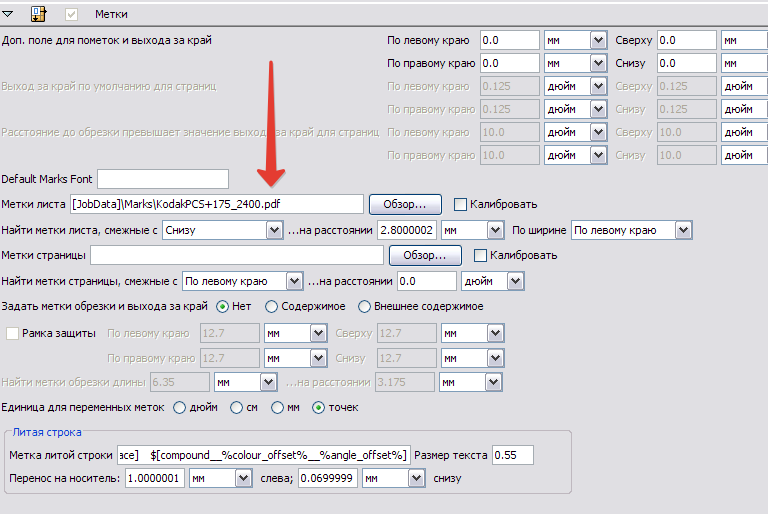The height and width of the screenshot is (514, 768).
Task: Click page marks distance field 0.0
Action: 427,281
